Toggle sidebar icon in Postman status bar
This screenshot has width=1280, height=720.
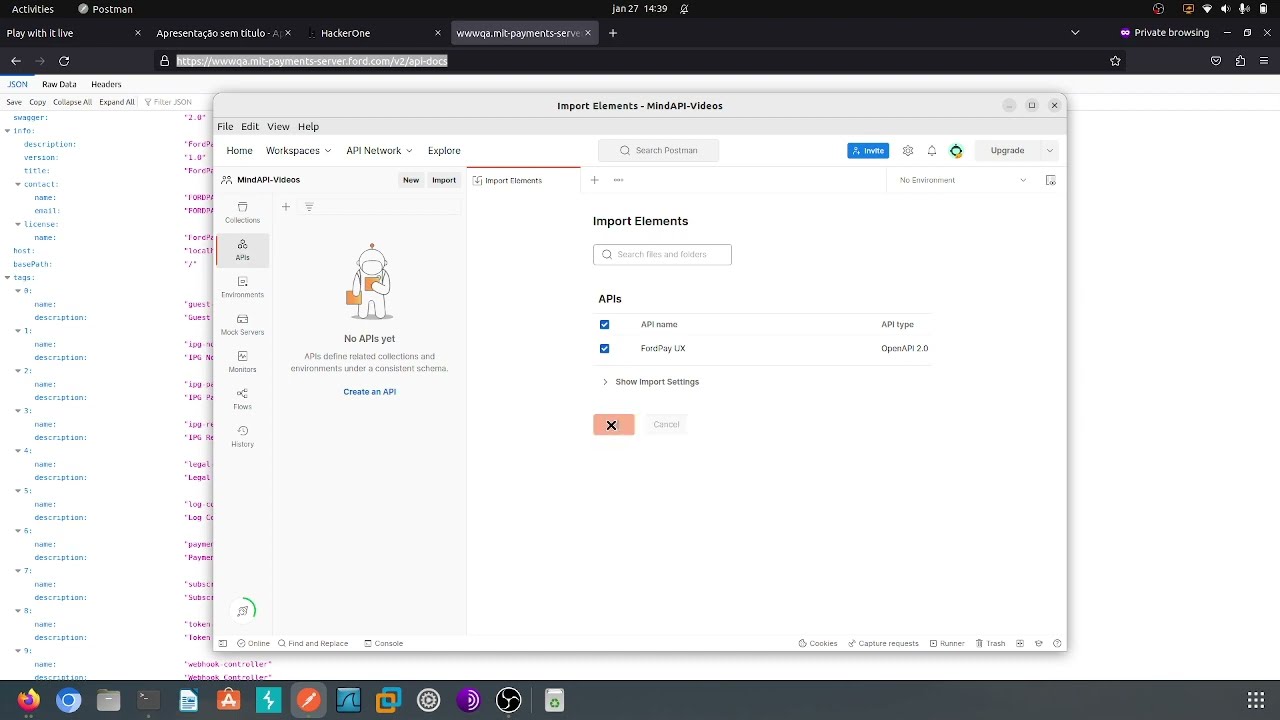(223, 643)
